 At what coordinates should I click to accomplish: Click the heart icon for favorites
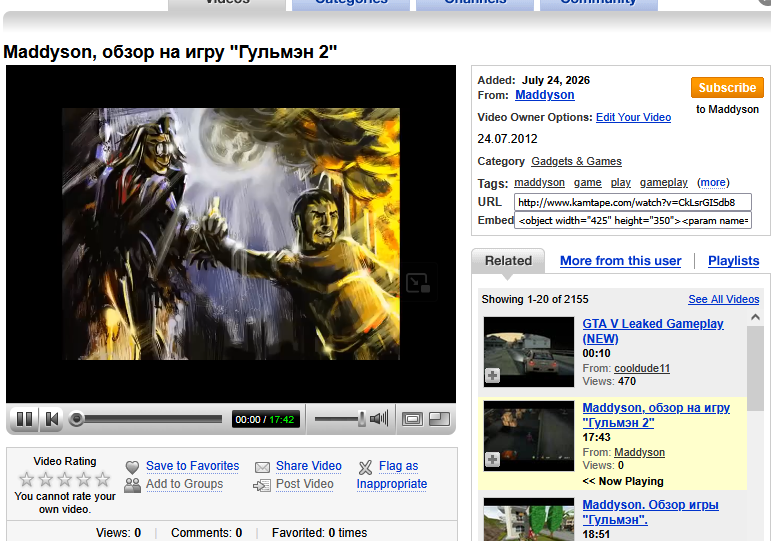click(132, 467)
